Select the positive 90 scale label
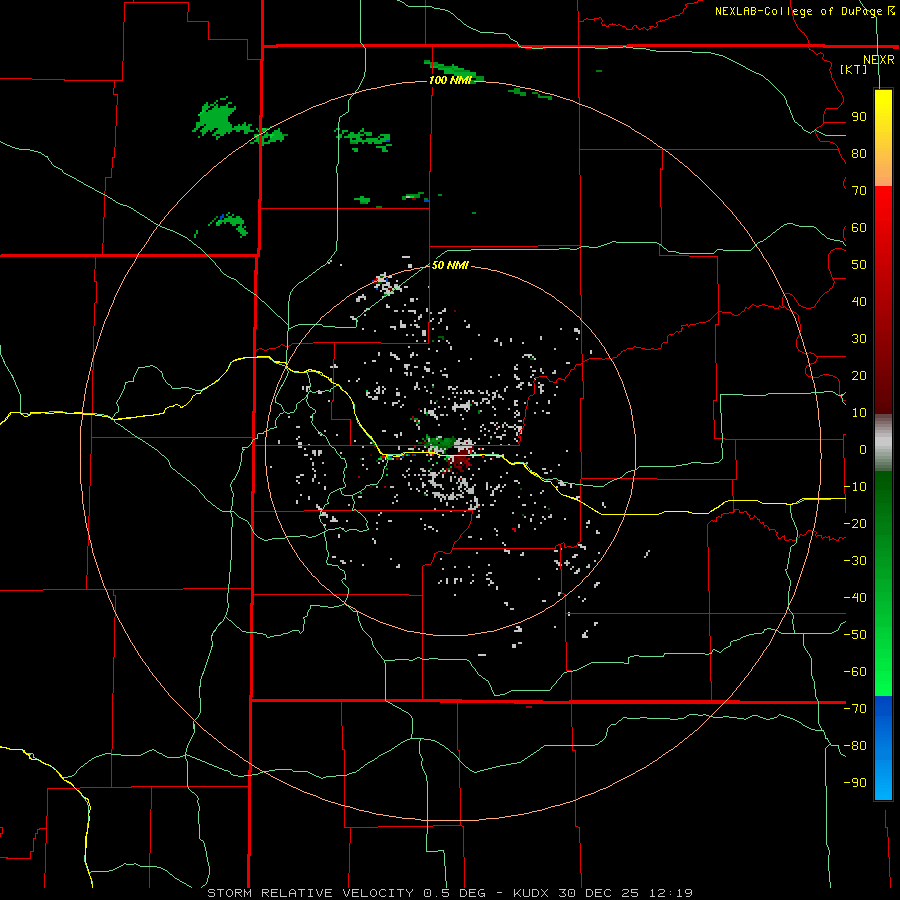The height and width of the screenshot is (900, 900). coord(859,117)
